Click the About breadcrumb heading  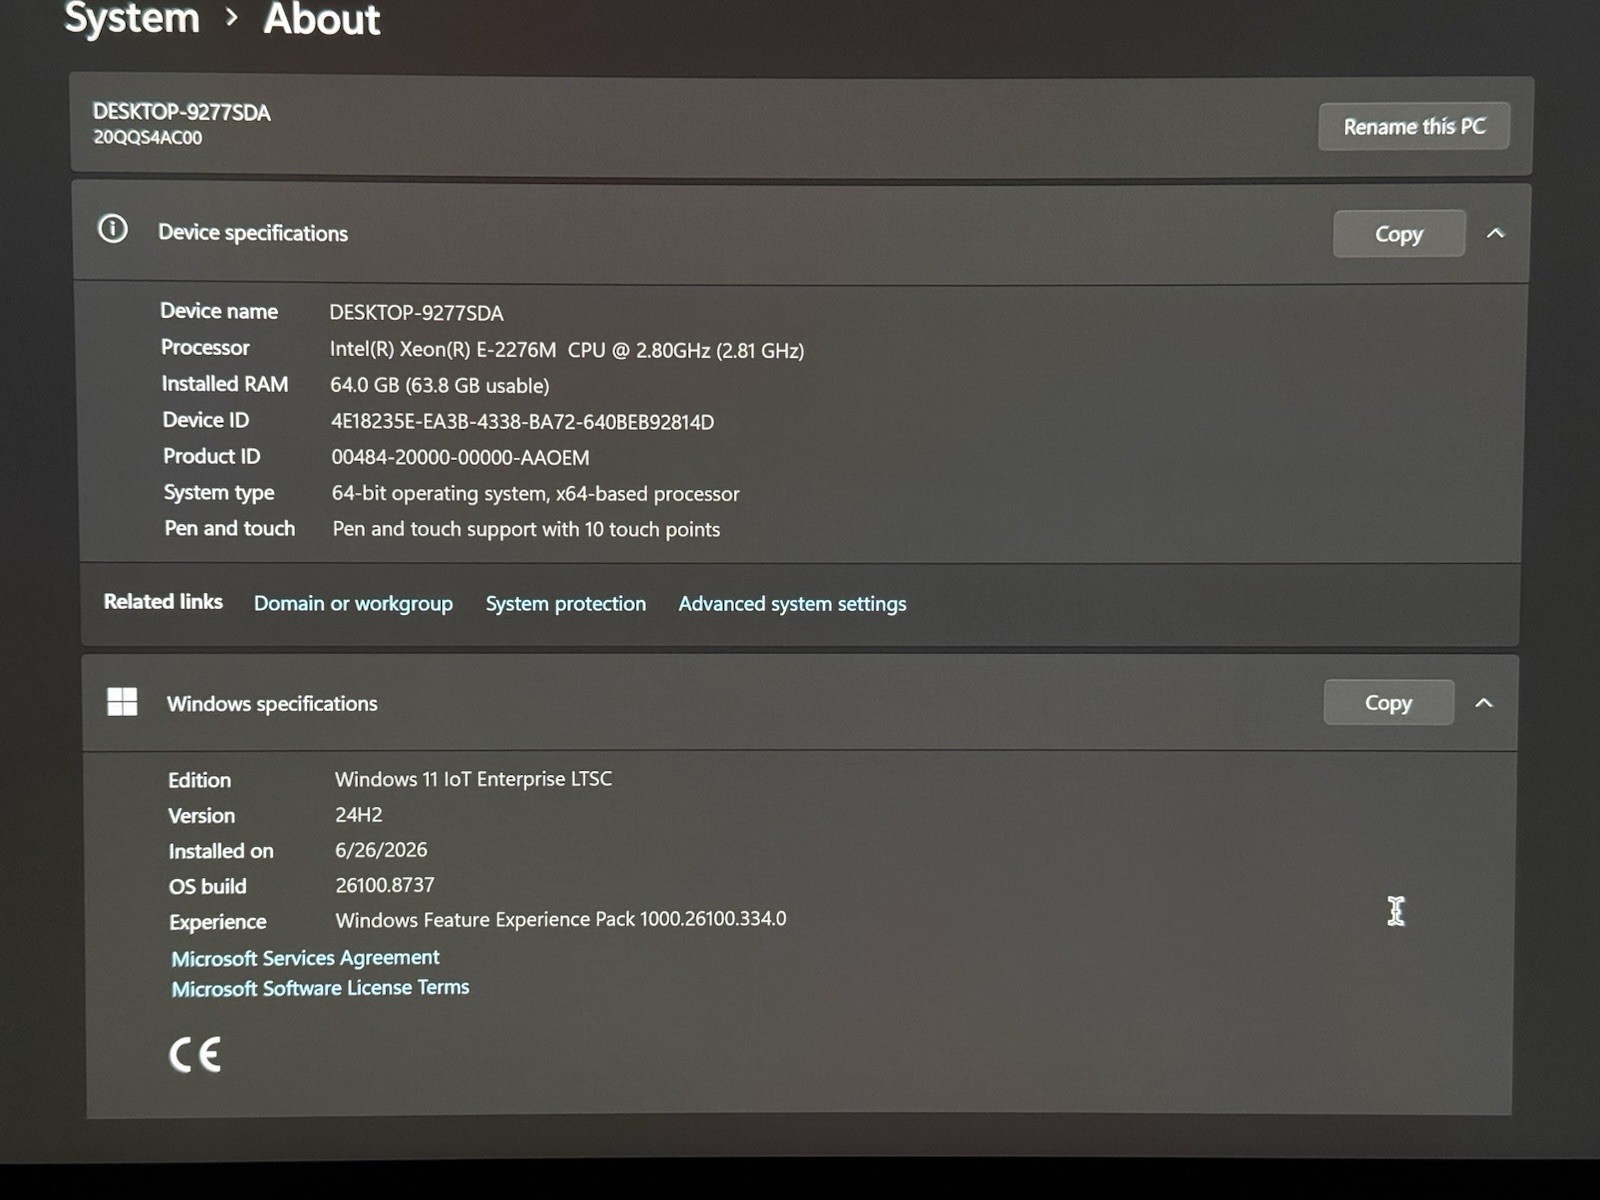pyautogui.click(x=321, y=19)
